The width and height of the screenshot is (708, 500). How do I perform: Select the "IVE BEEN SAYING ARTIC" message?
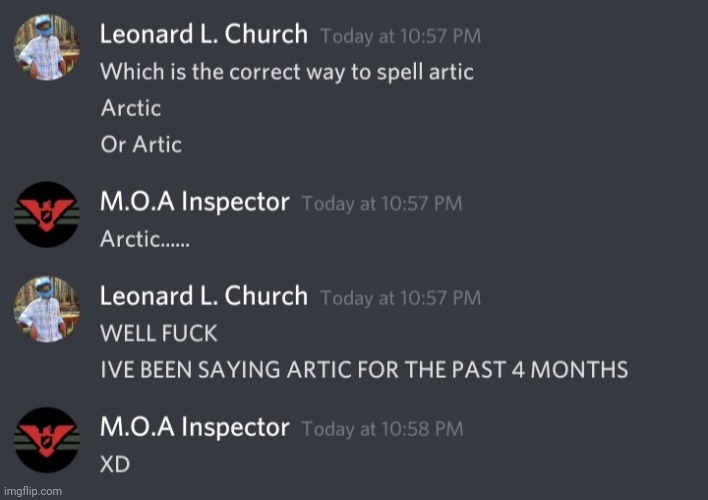(364, 370)
